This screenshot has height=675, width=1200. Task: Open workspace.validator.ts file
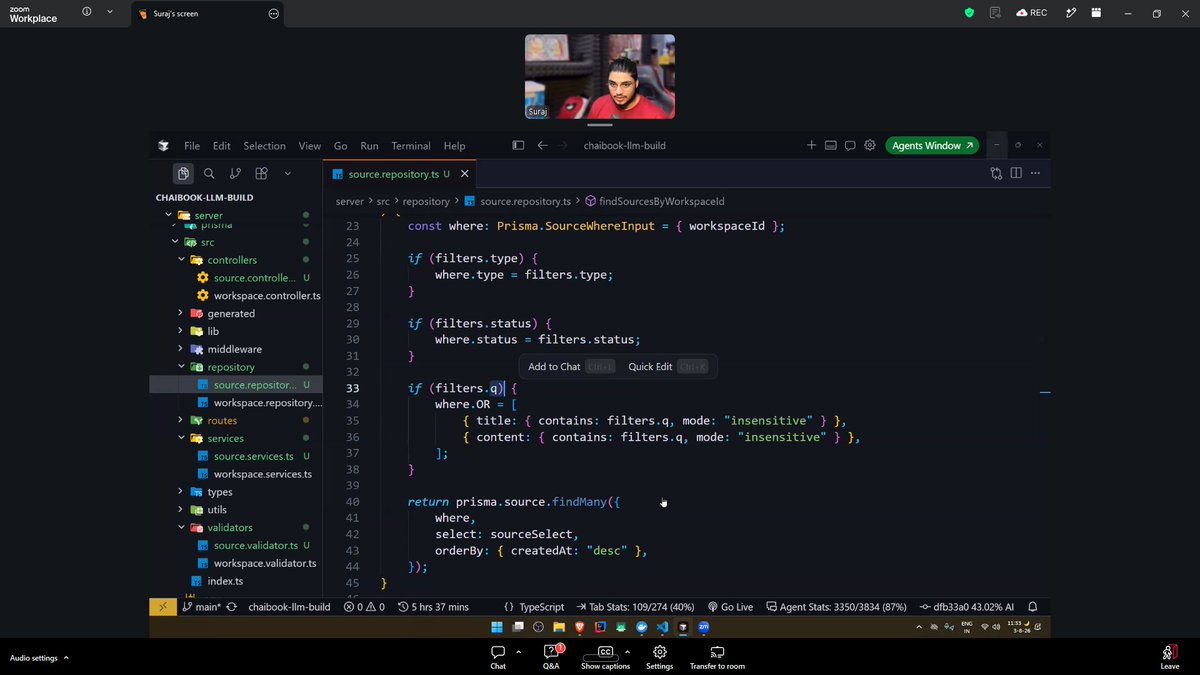pos(264,563)
